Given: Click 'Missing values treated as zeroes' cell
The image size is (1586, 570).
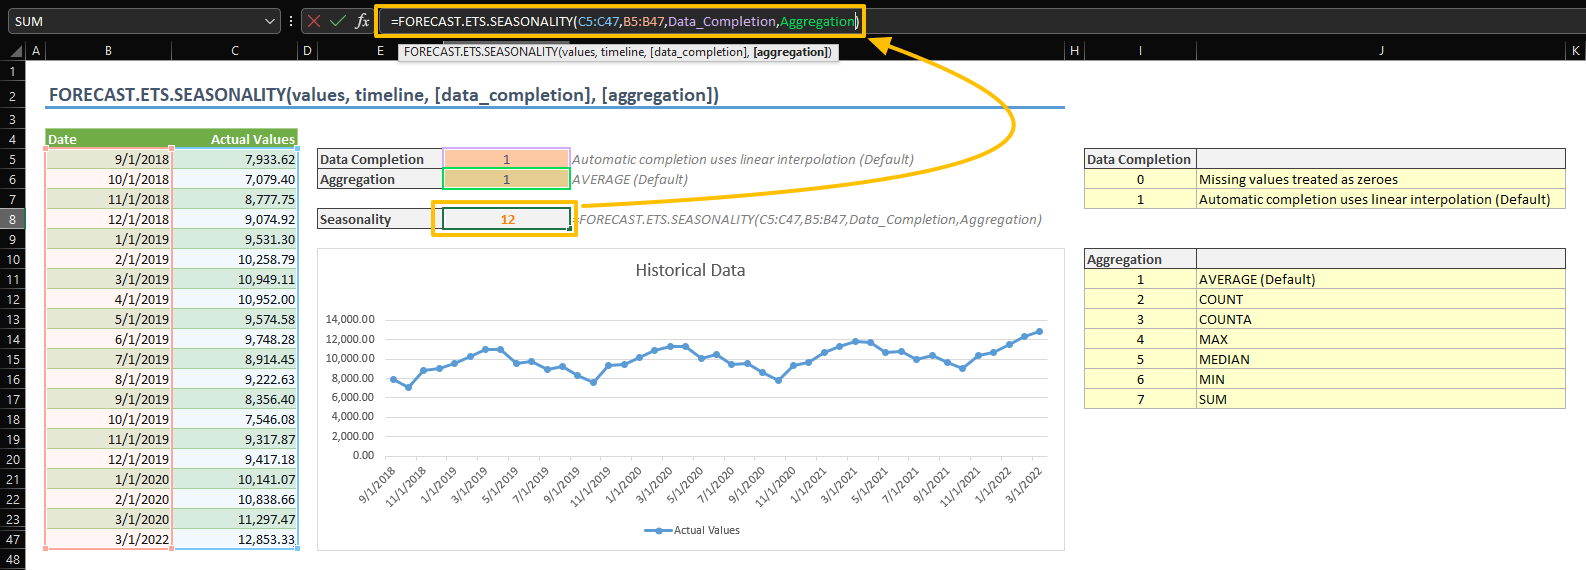Looking at the screenshot, I should pyautogui.click(x=1381, y=179).
